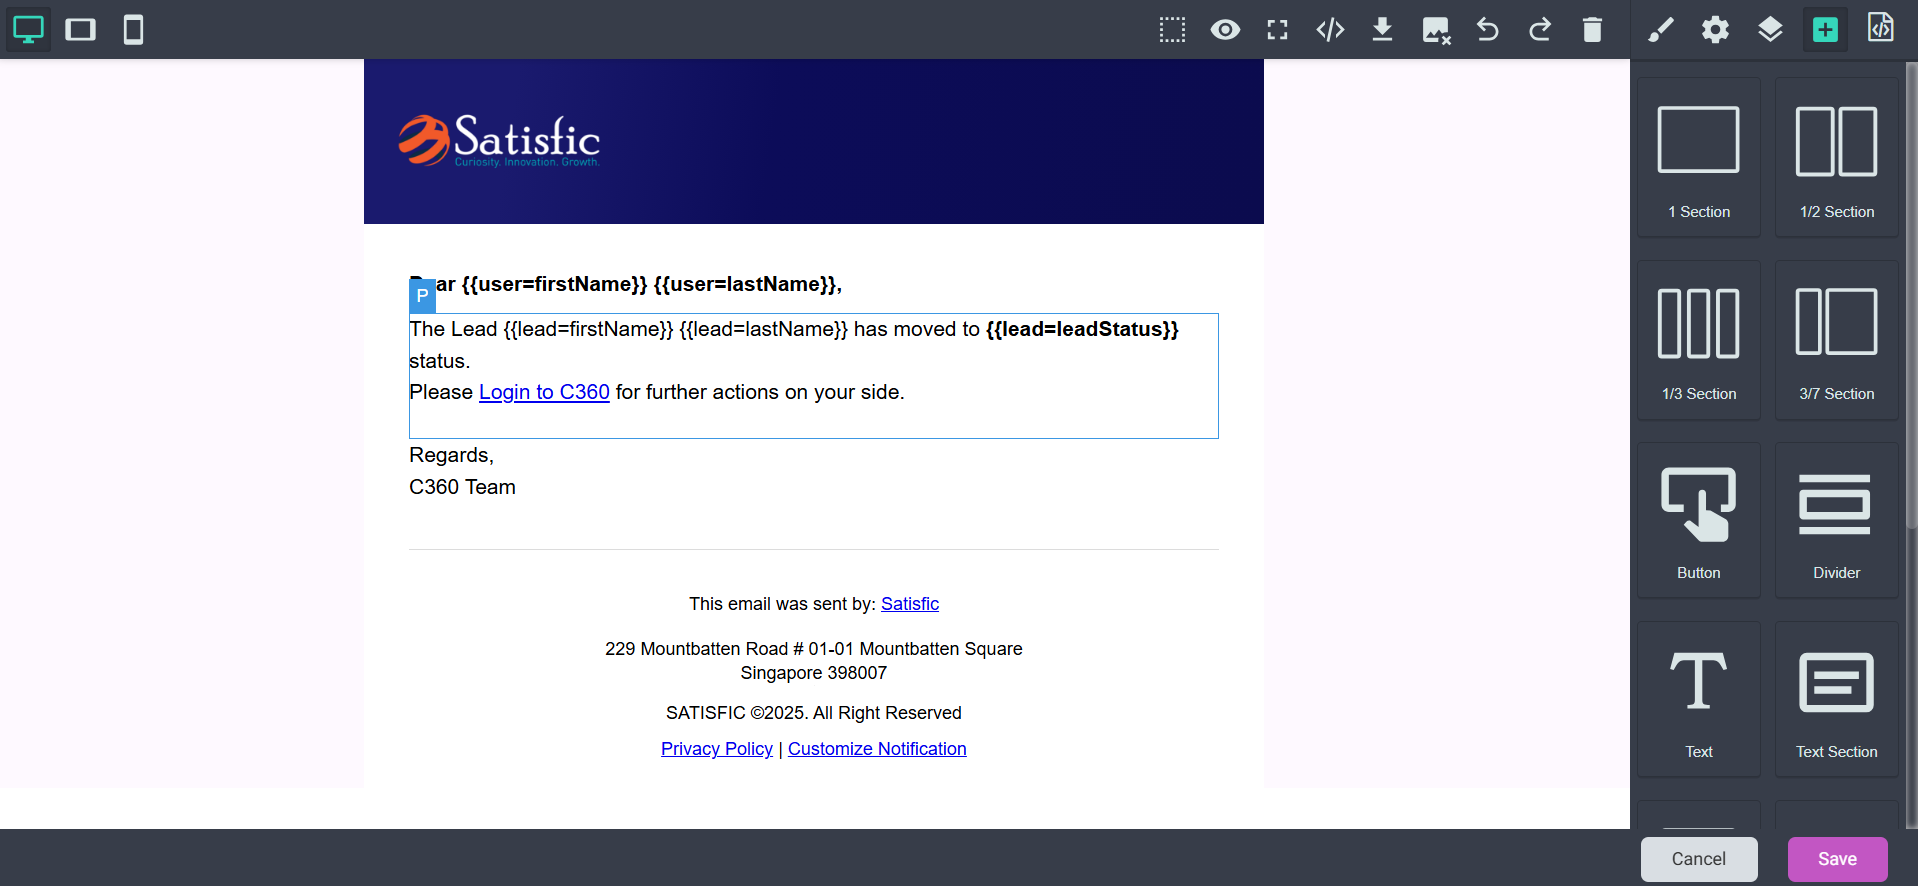The width and height of the screenshot is (1918, 886).
Task: Click the SATISFIC ©2025 copyright text
Action: (814, 713)
